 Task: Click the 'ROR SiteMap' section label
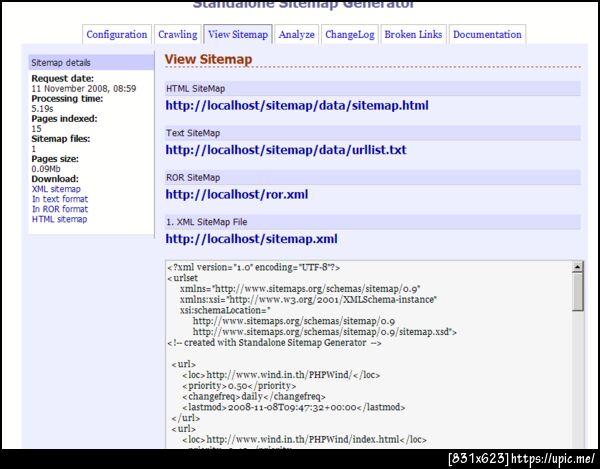[193, 178]
